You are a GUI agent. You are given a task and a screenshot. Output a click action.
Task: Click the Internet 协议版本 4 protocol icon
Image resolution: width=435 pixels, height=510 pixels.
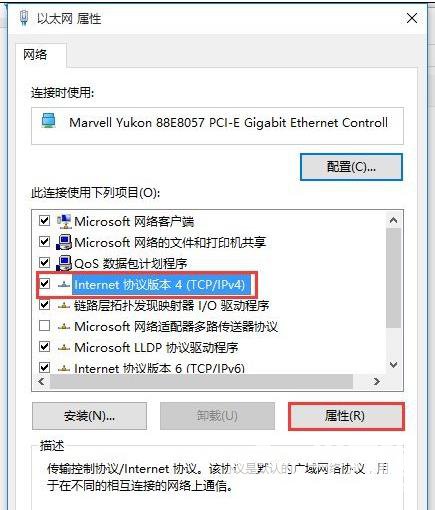tap(64, 285)
